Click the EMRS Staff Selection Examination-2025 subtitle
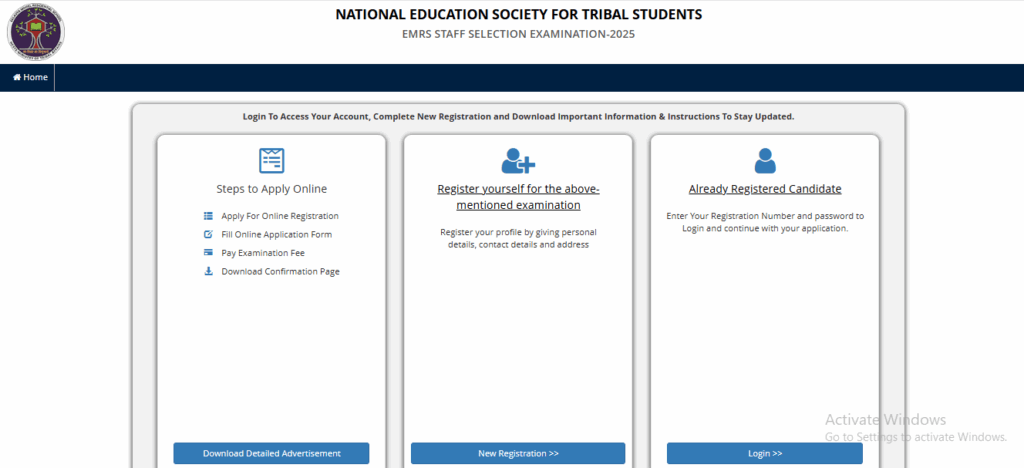 (x=518, y=35)
